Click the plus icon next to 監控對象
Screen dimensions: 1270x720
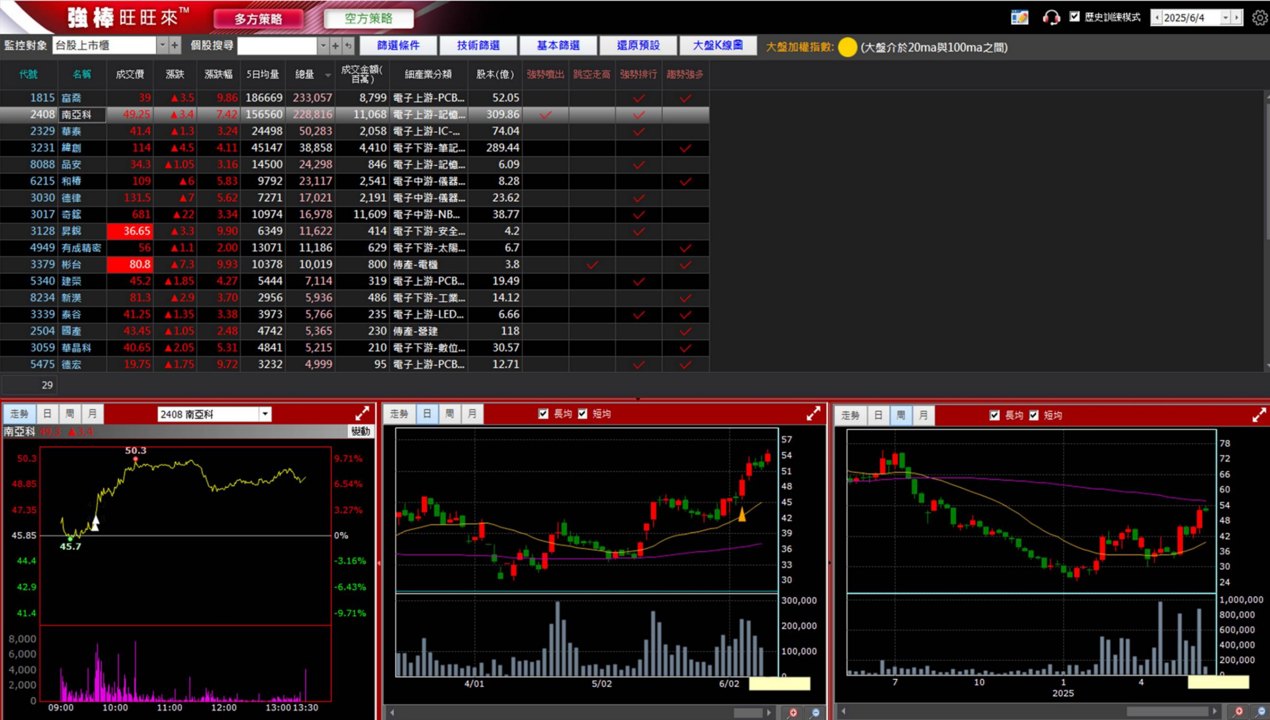click(175, 45)
